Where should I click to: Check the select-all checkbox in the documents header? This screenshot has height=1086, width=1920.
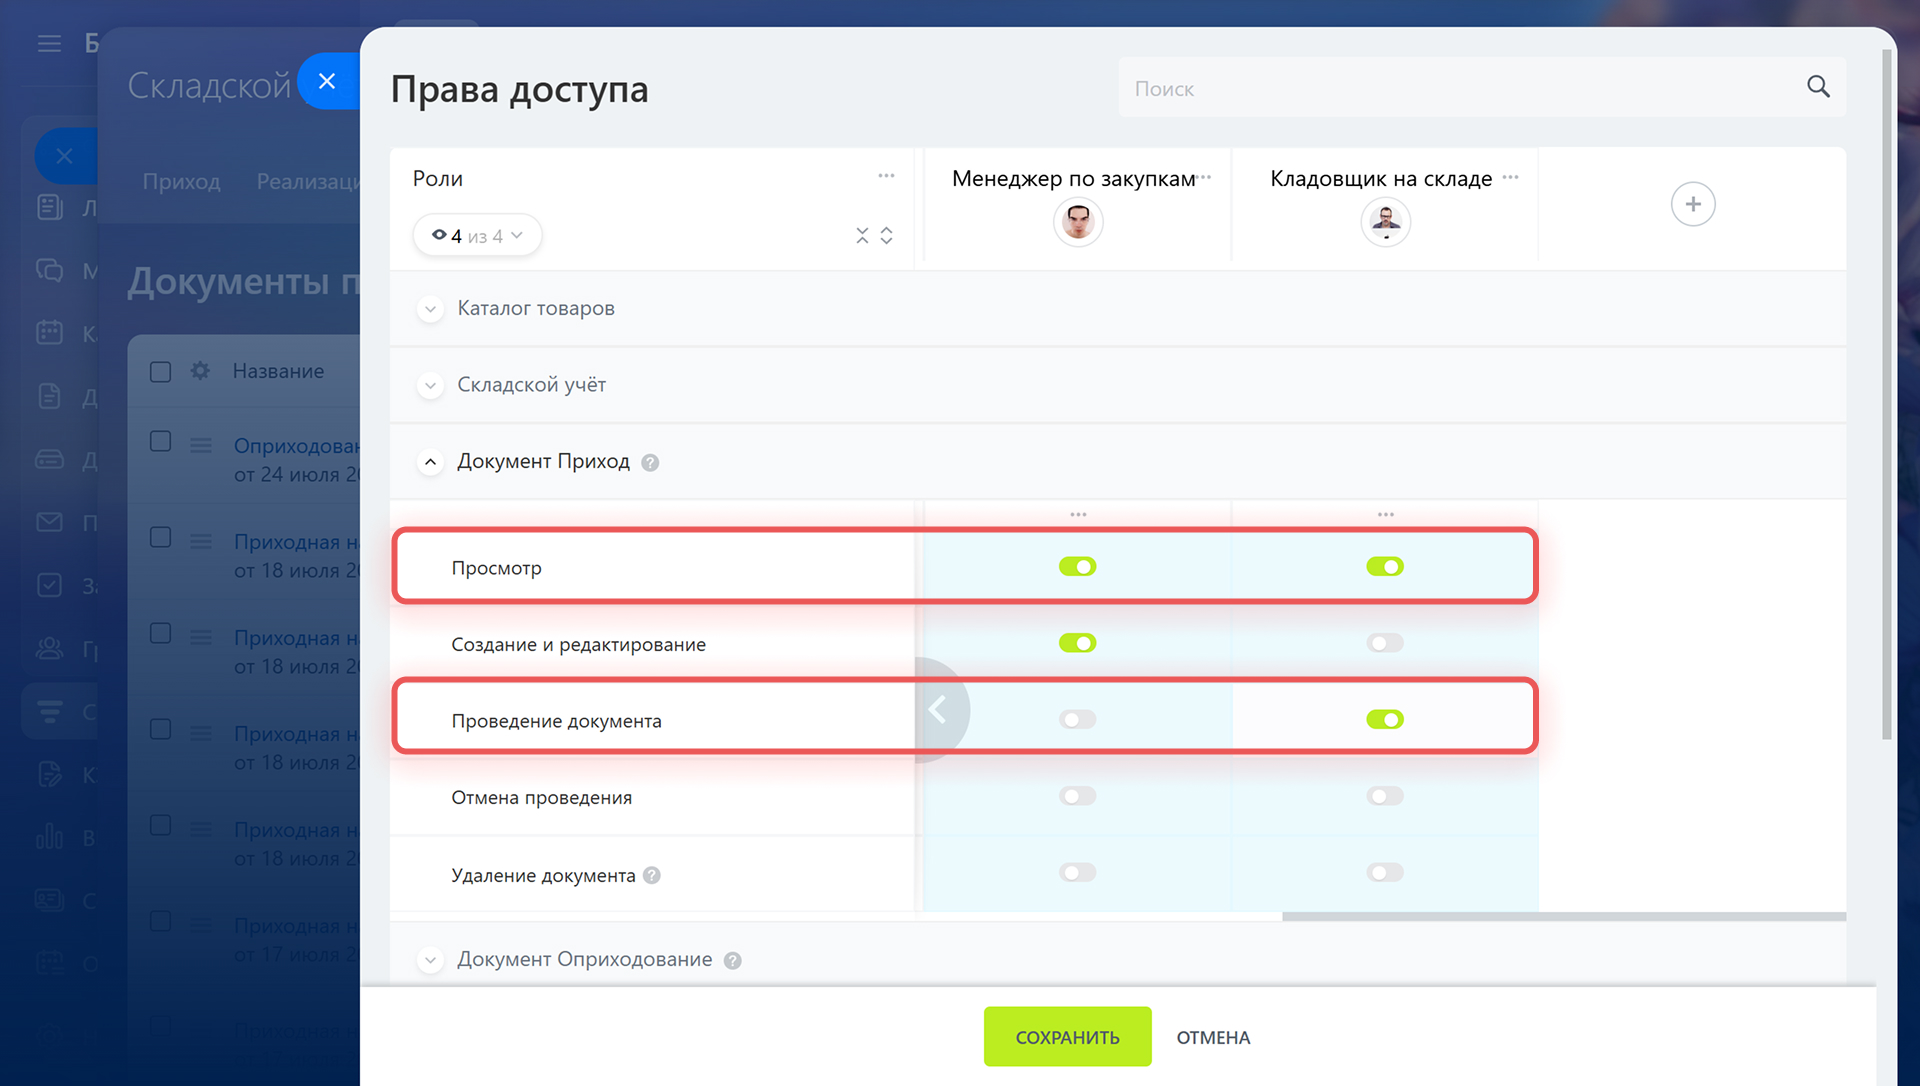click(160, 371)
